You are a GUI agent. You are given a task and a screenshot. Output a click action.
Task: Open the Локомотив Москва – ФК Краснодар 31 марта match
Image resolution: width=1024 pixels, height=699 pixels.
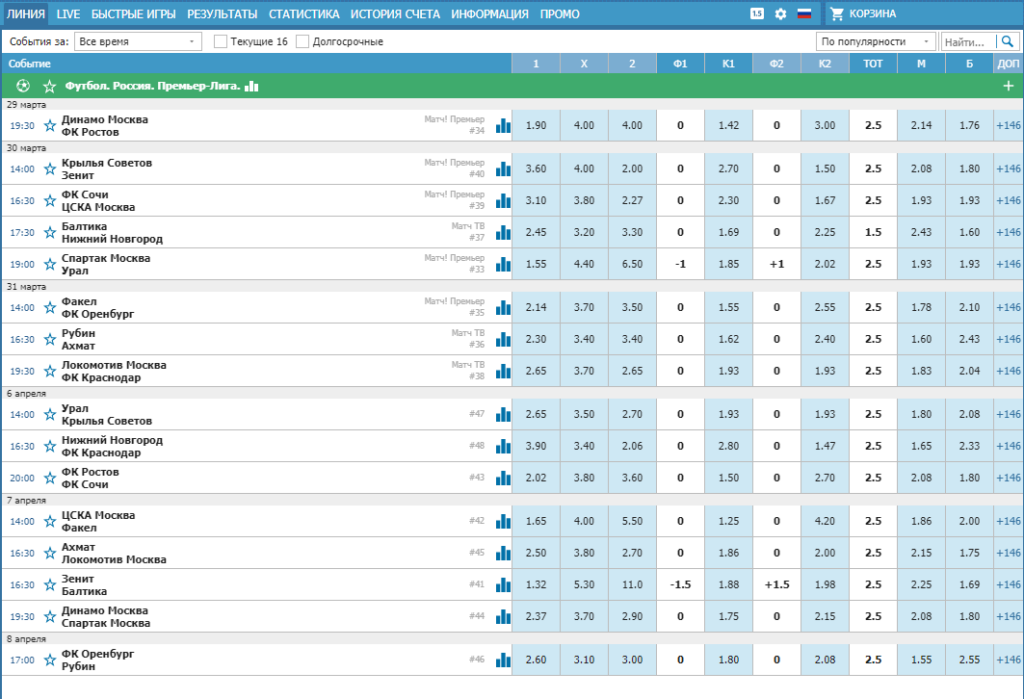coord(114,371)
